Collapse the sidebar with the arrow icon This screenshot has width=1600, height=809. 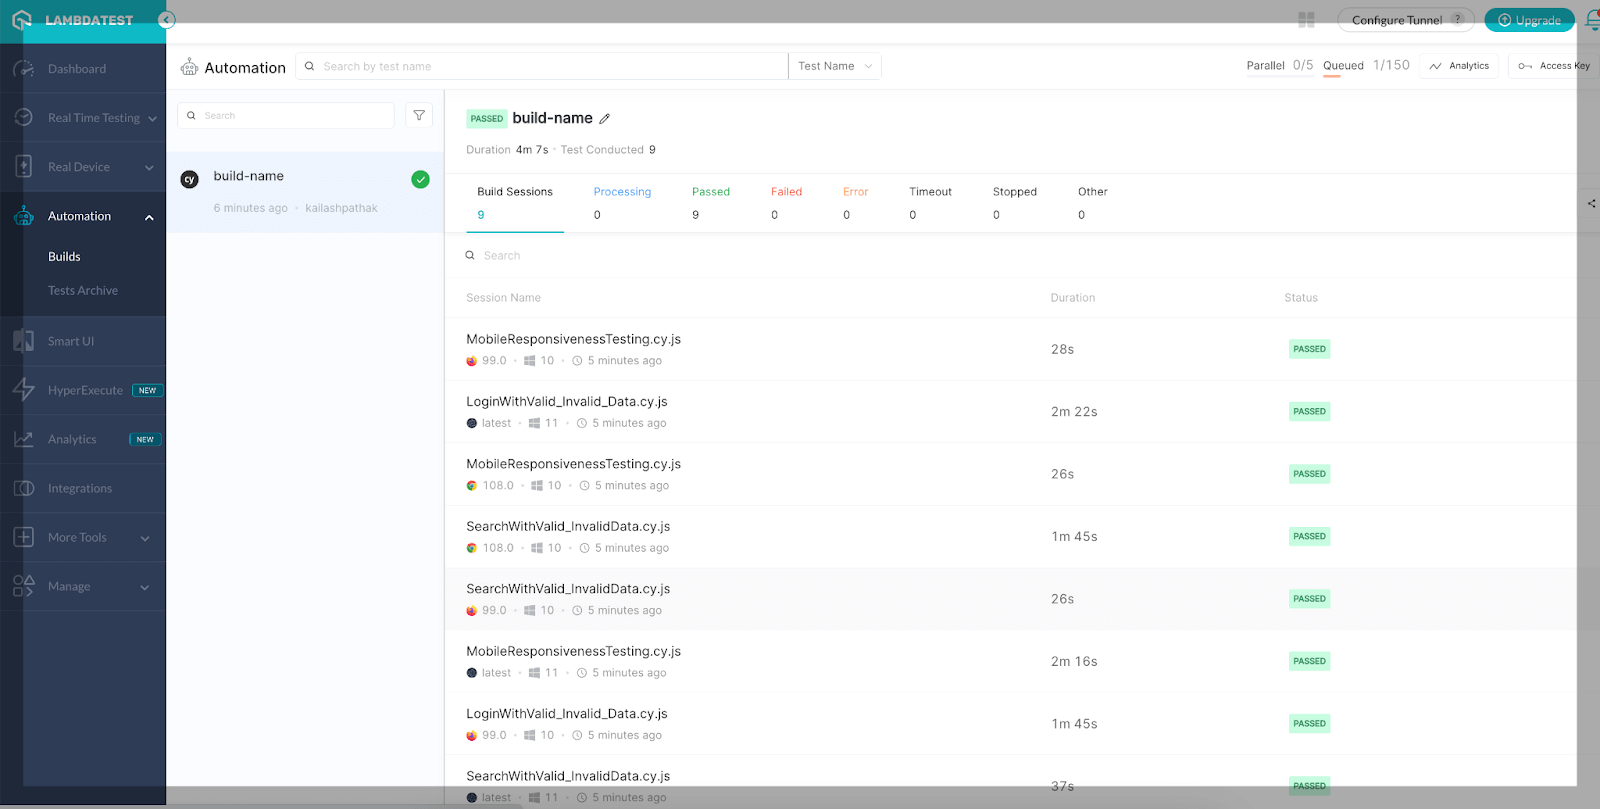[x=167, y=20]
